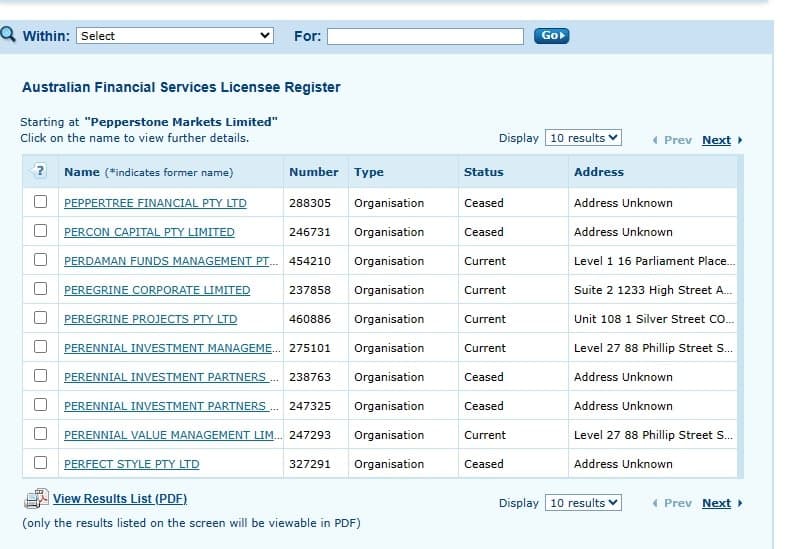This screenshot has width=787, height=549.
Task: Open the bottom Display 10 results dropdown
Action: tap(584, 503)
